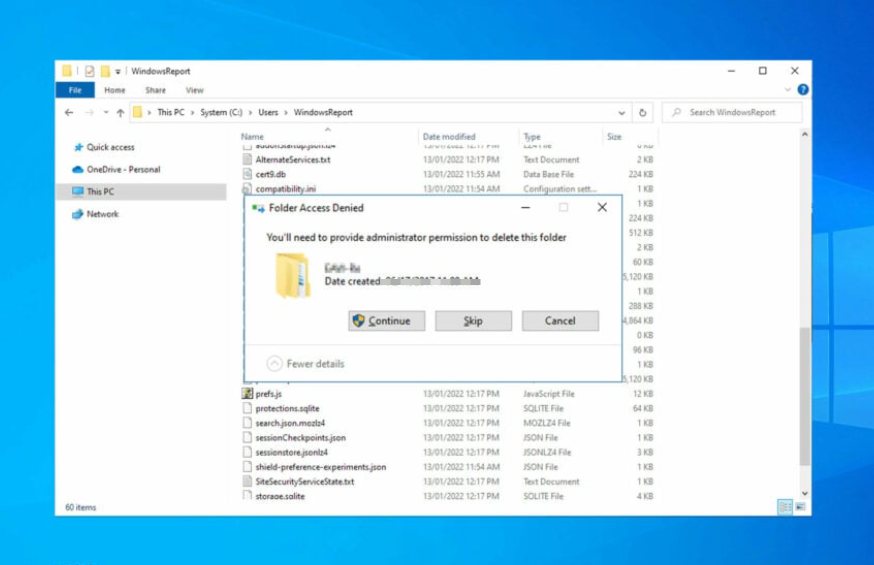Image resolution: width=874 pixels, height=565 pixels.
Task: Click Quick Access Toolbar properties icon
Action: tap(90, 71)
